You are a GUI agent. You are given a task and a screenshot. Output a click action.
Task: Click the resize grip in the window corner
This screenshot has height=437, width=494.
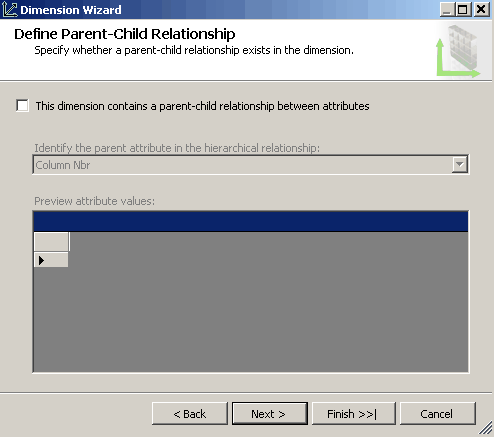coord(486,429)
